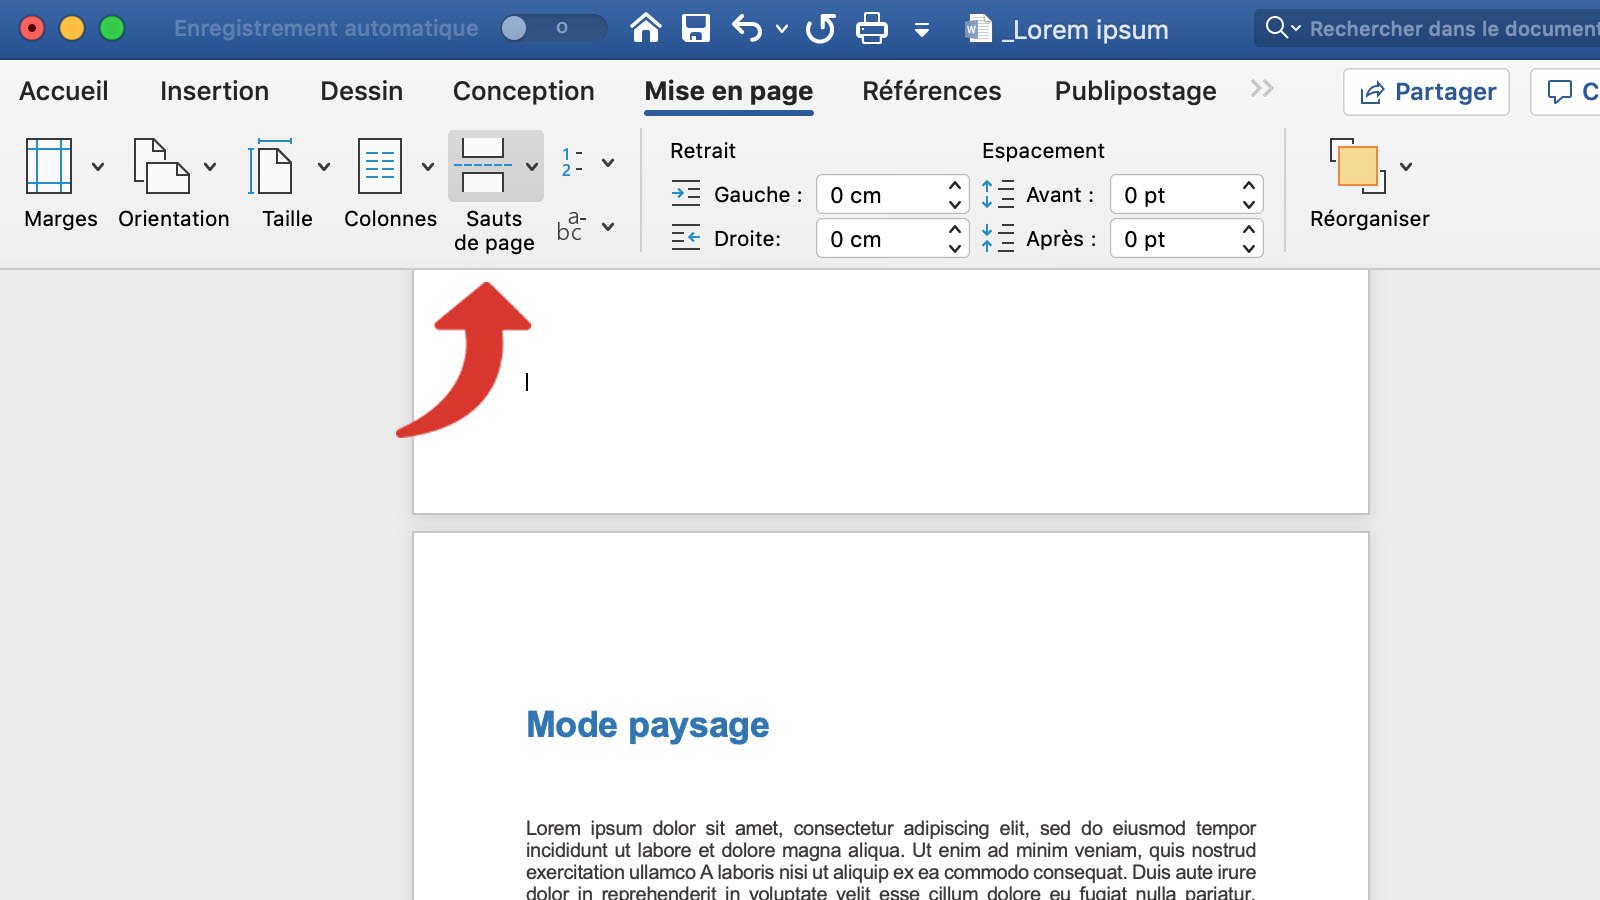1600x900 pixels.
Task: Click the Après spacing after icon
Action: point(998,238)
